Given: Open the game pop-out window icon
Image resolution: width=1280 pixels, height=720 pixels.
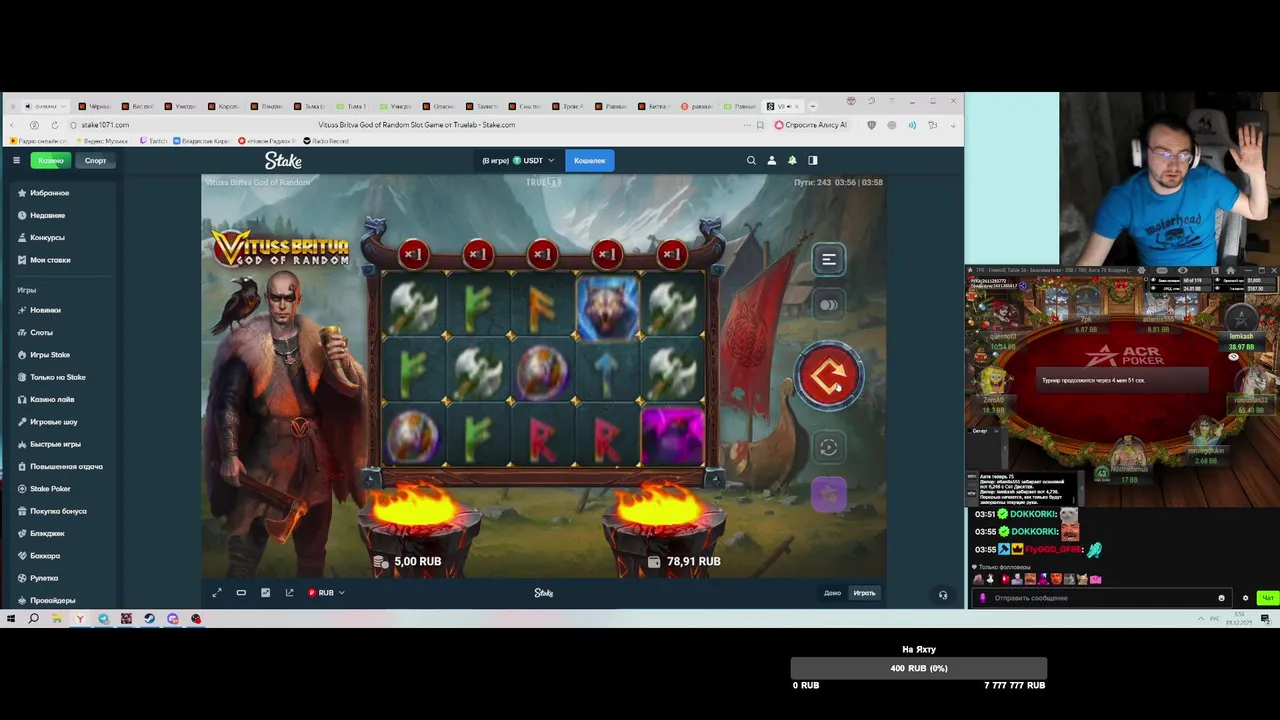Looking at the screenshot, I should [290, 593].
